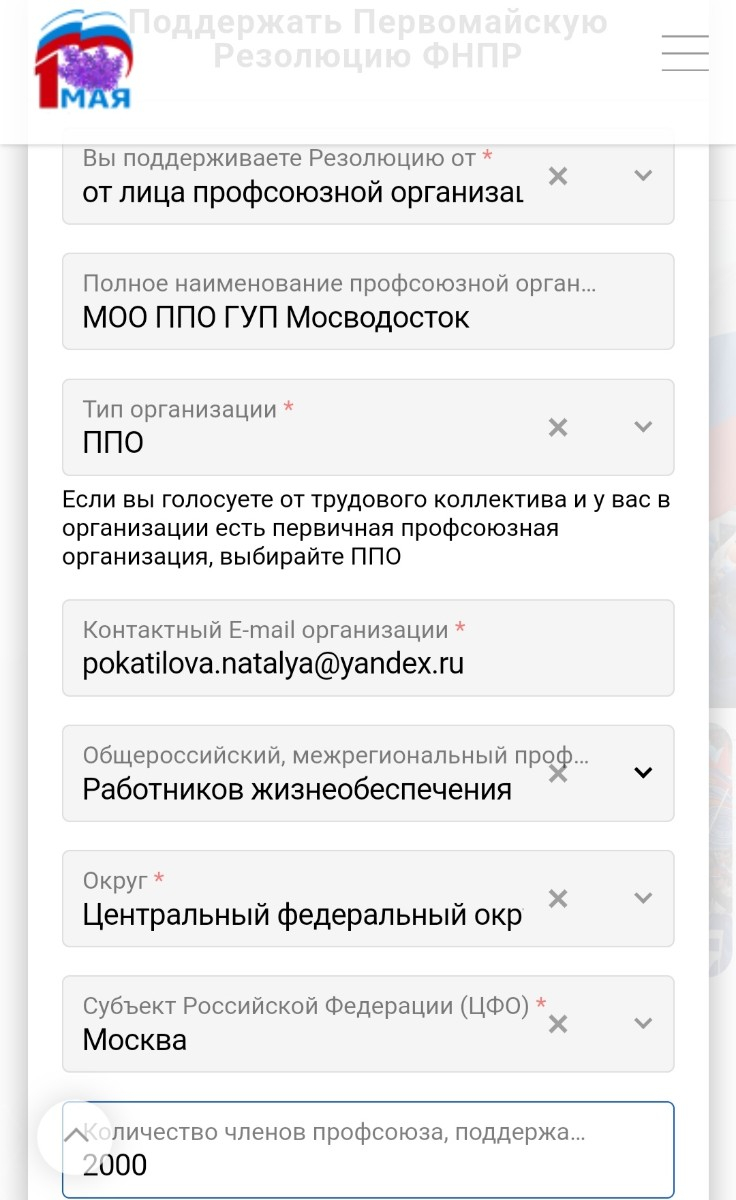Tap the scroll-to-top arrow button
736x1200 pixels.
pyautogui.click(x=76, y=1135)
